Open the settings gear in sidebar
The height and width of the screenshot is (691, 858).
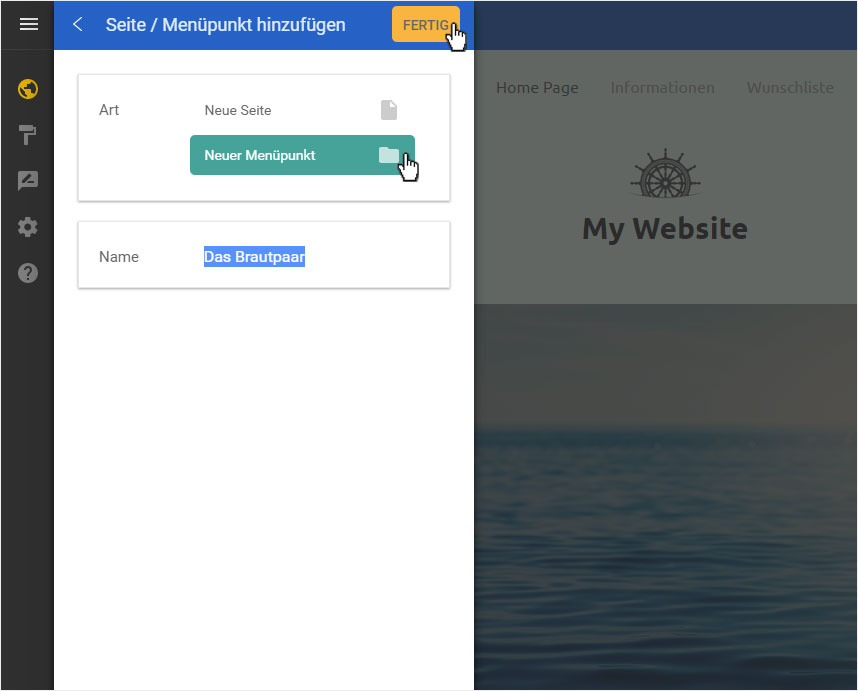coord(28,227)
